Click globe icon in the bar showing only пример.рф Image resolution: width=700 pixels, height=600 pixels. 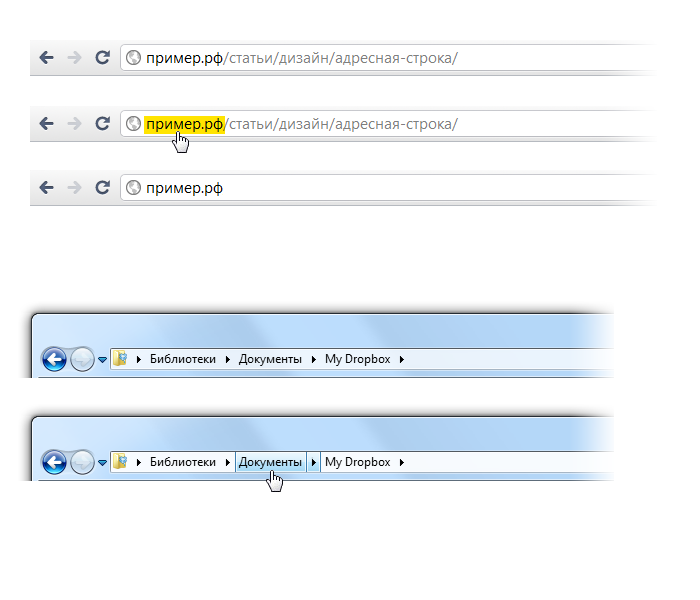tap(132, 187)
